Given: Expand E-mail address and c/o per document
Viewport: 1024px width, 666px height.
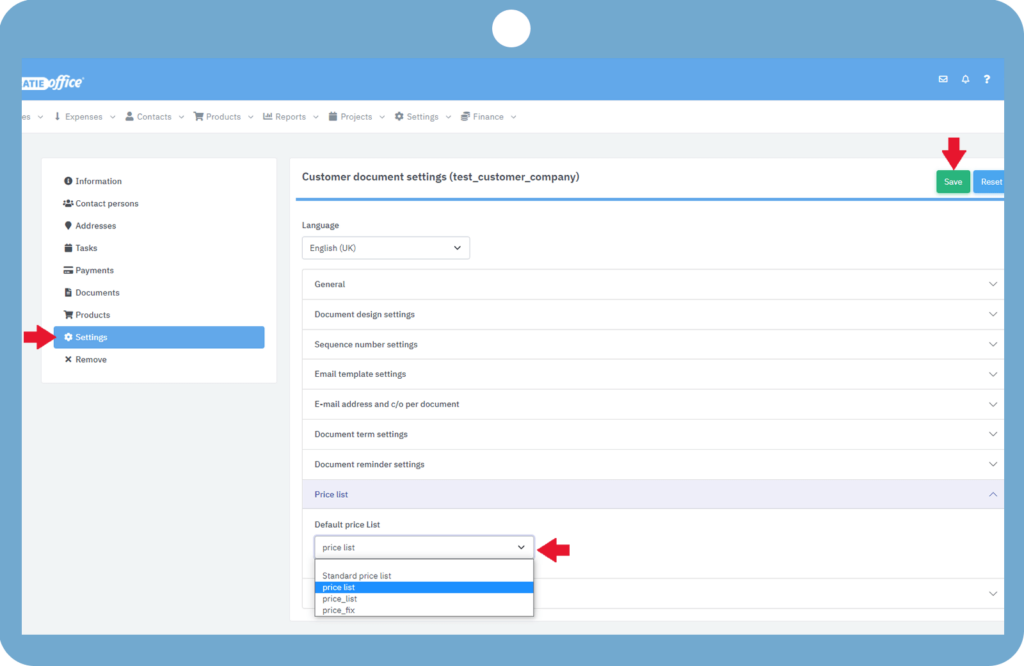Looking at the screenshot, I should [652, 404].
